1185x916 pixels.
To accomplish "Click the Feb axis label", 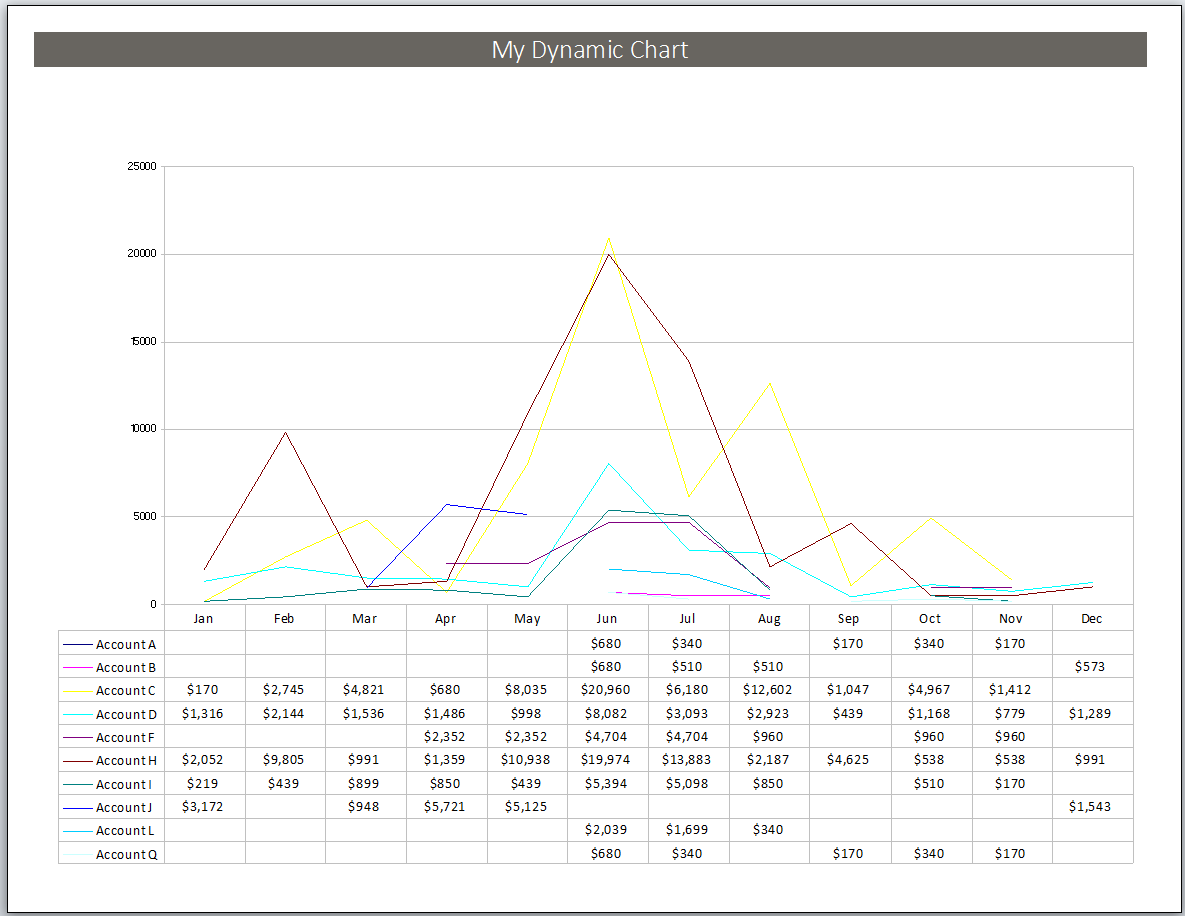I will 283,618.
